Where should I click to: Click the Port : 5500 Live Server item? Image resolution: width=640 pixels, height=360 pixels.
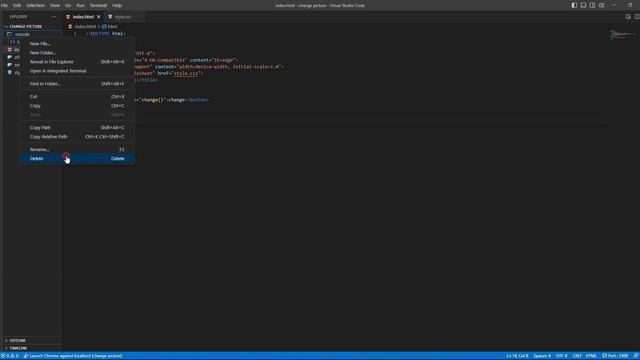[x=615, y=356]
